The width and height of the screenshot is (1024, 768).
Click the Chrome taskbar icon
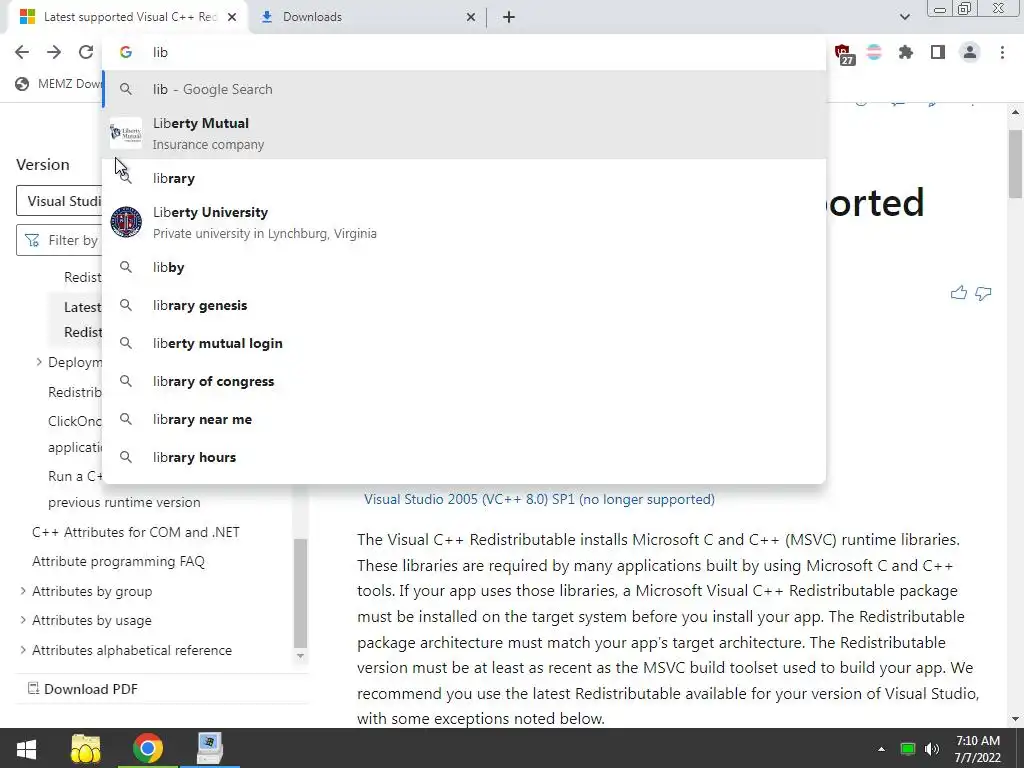[x=148, y=748]
